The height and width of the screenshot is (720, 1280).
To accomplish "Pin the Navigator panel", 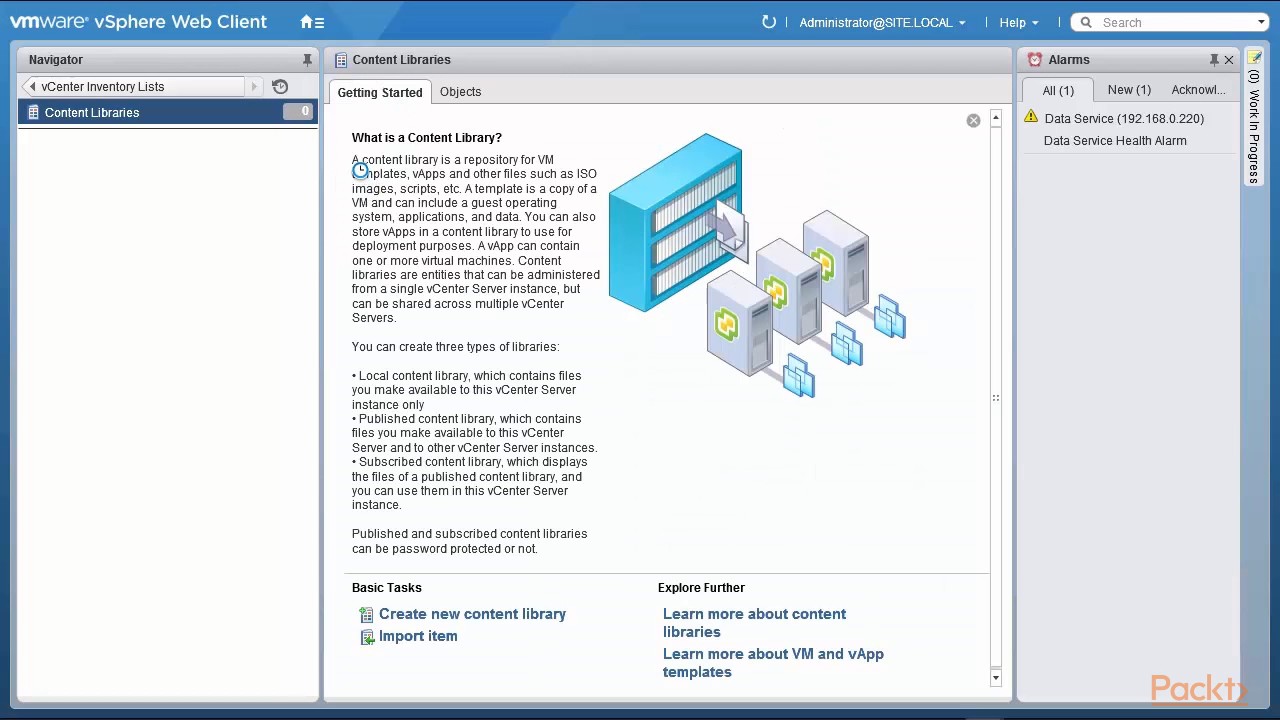I will tap(307, 60).
